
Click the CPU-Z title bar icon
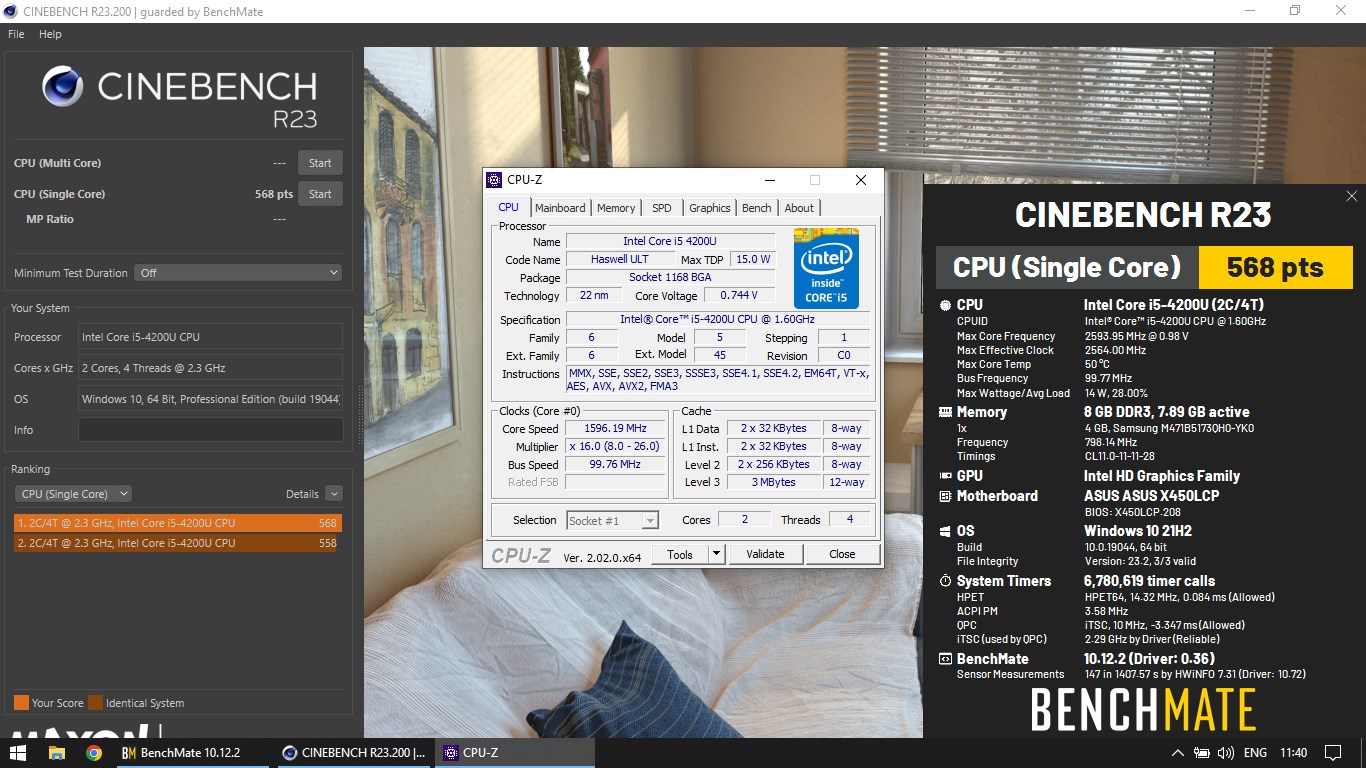tap(494, 180)
